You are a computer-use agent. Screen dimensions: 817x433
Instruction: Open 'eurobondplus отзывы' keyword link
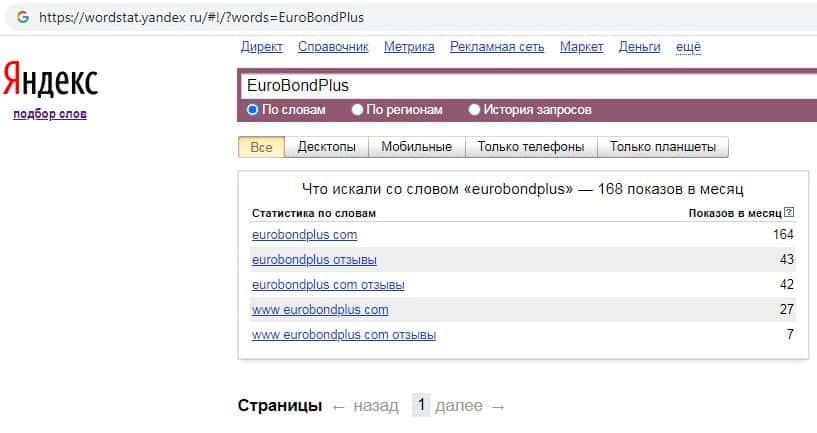click(314, 260)
